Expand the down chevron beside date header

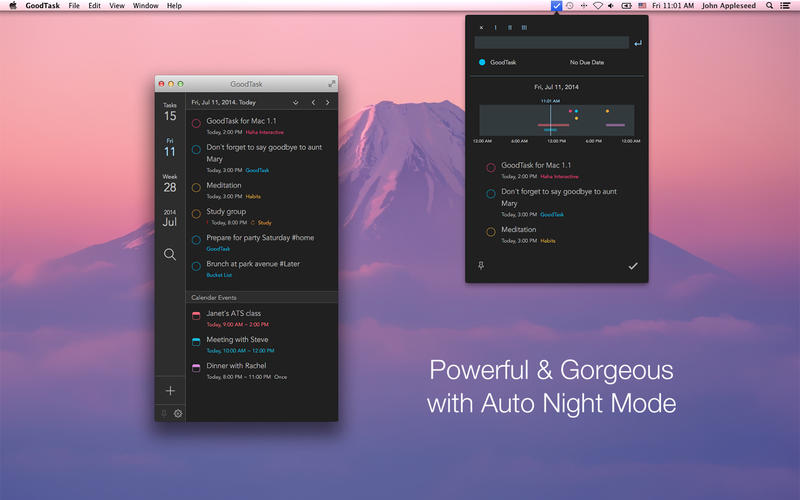click(x=295, y=103)
